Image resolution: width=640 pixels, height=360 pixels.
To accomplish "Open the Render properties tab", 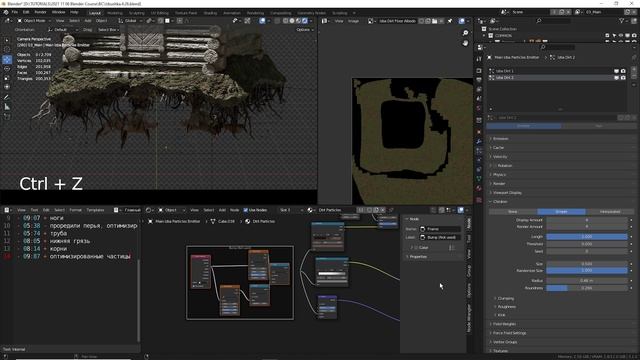I will coord(479,70).
